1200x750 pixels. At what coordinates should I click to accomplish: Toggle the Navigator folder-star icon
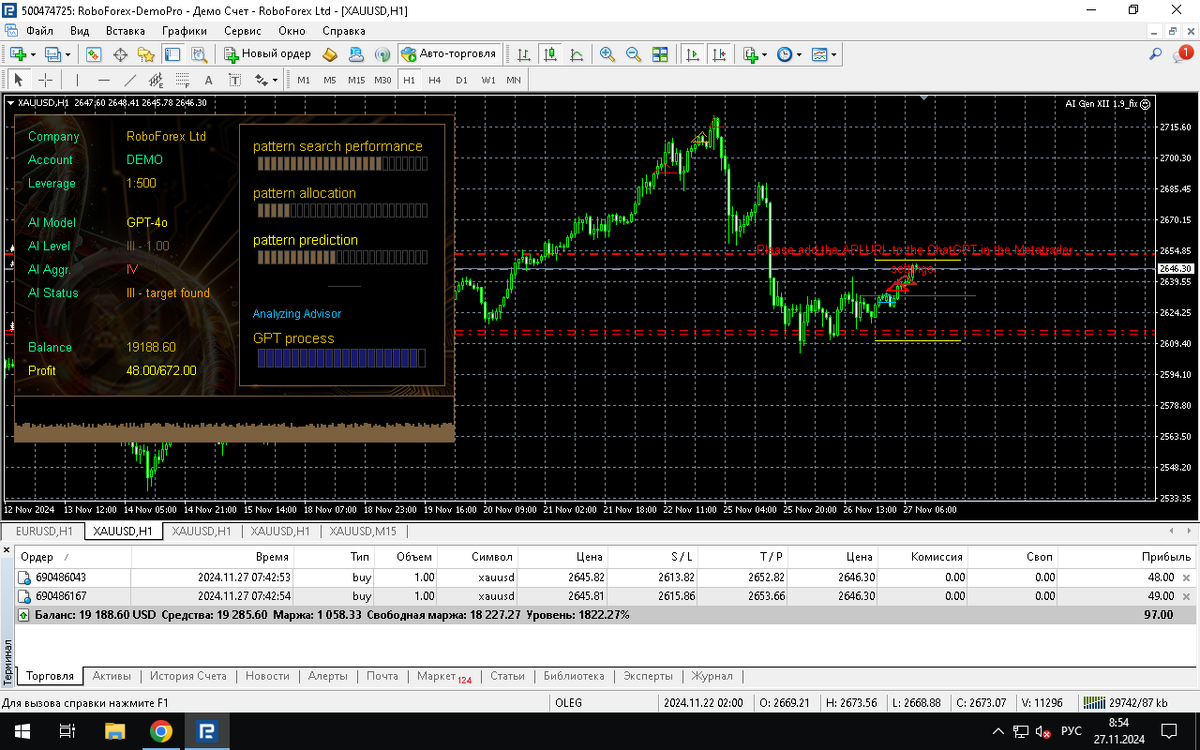tap(146, 54)
